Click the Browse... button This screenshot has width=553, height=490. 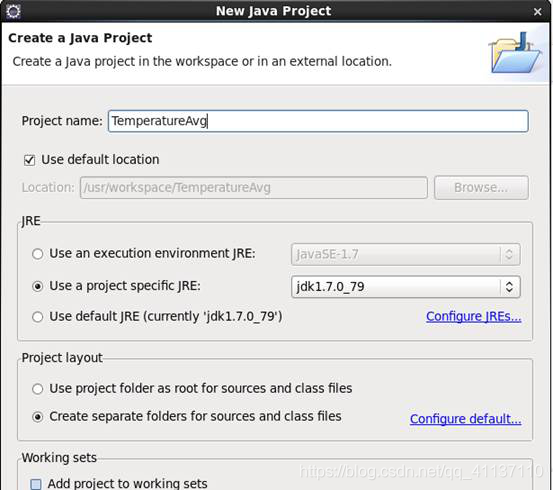[481, 188]
